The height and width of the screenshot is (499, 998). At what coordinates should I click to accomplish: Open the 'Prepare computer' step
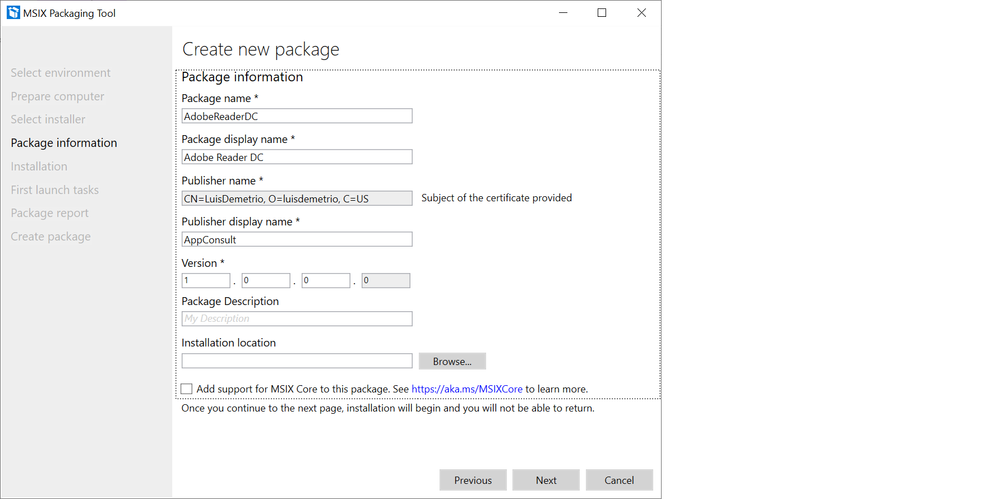[x=57, y=96]
